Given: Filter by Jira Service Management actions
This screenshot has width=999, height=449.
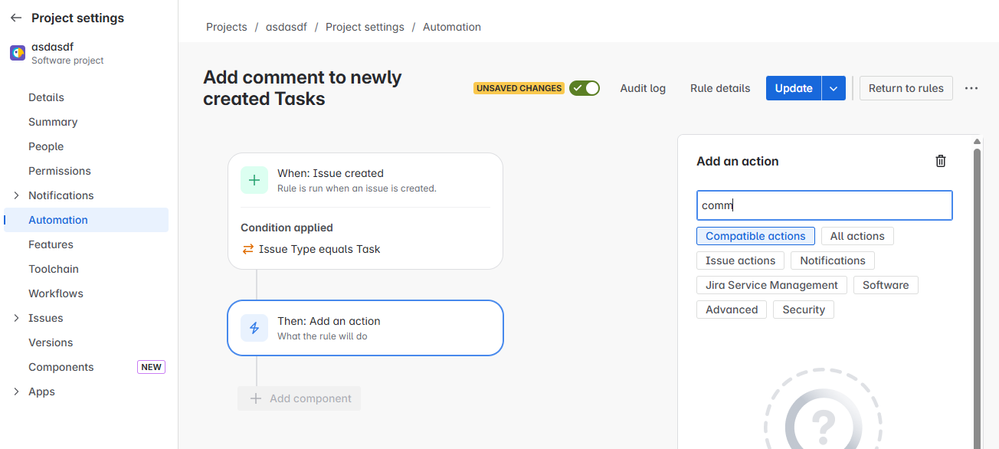Looking at the screenshot, I should [772, 285].
